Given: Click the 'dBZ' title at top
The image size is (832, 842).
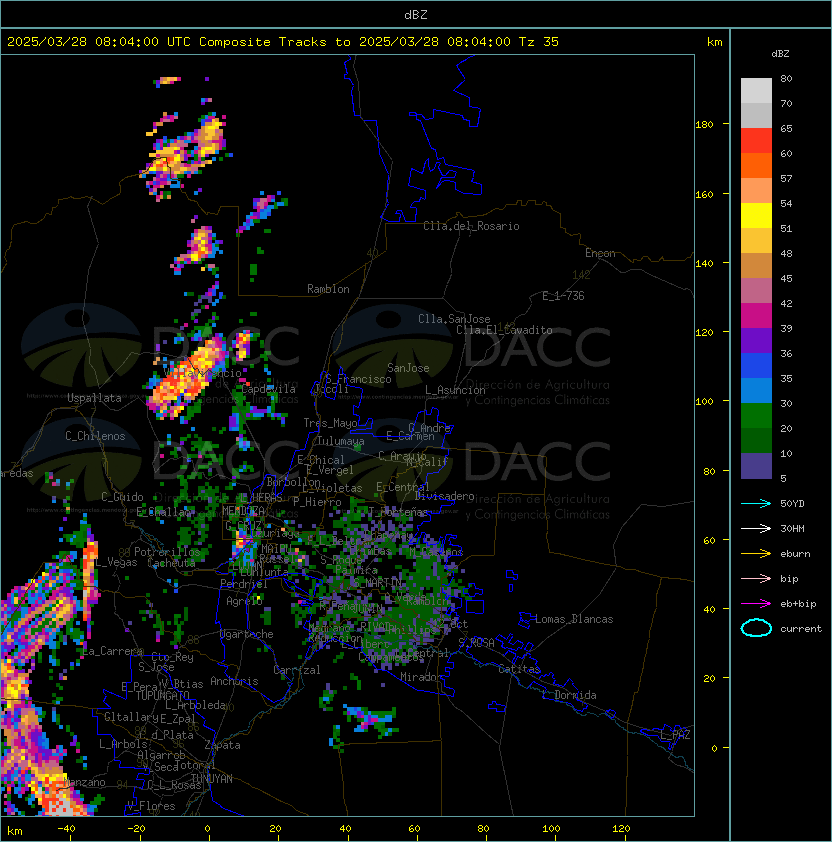Looking at the screenshot, I should pos(416,15).
